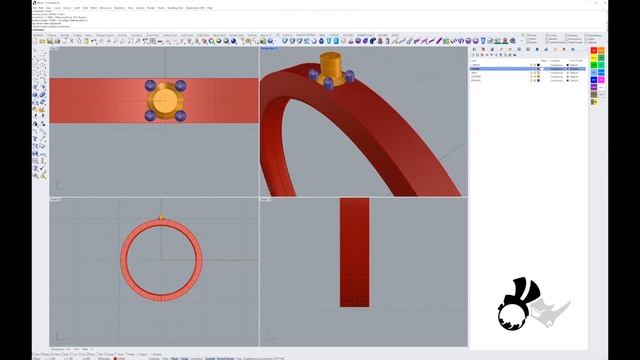Switch to the Mesh Tools toolbar tab
This screenshot has height=360, width=640.
[220, 35]
